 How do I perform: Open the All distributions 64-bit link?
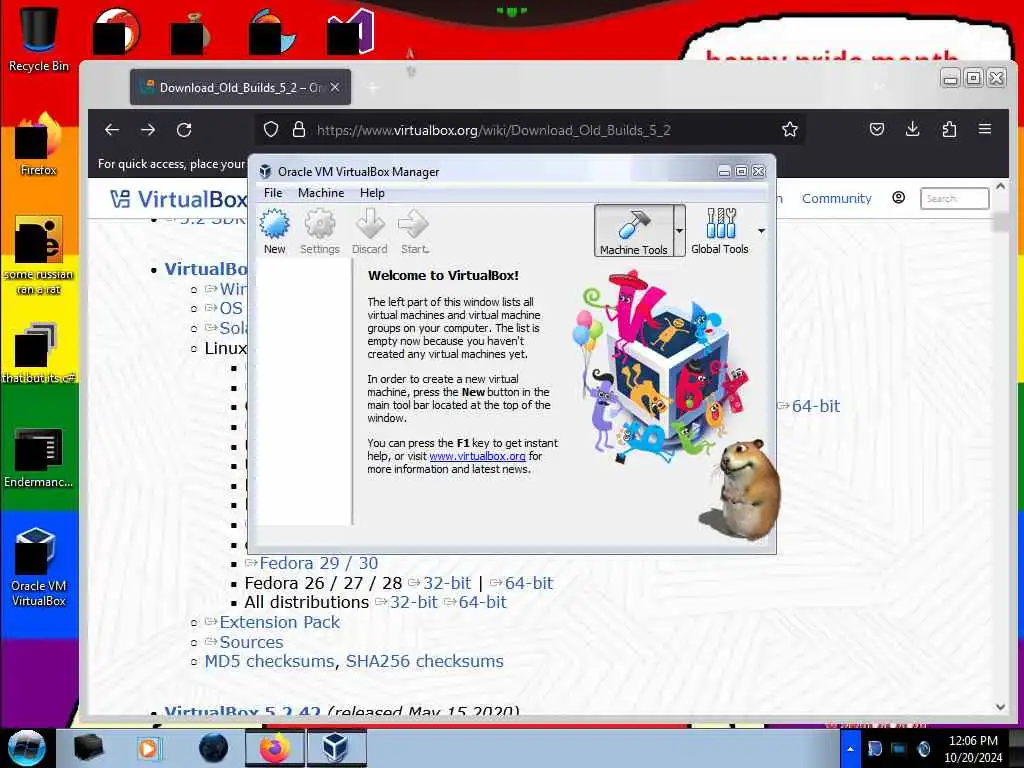(x=482, y=602)
